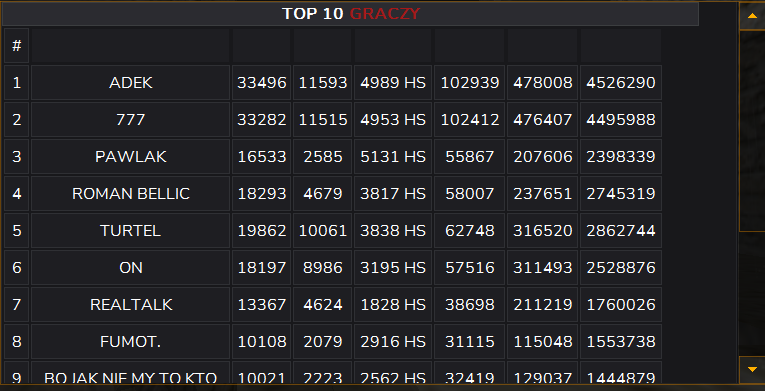Select player name FUMOT.

point(130,342)
